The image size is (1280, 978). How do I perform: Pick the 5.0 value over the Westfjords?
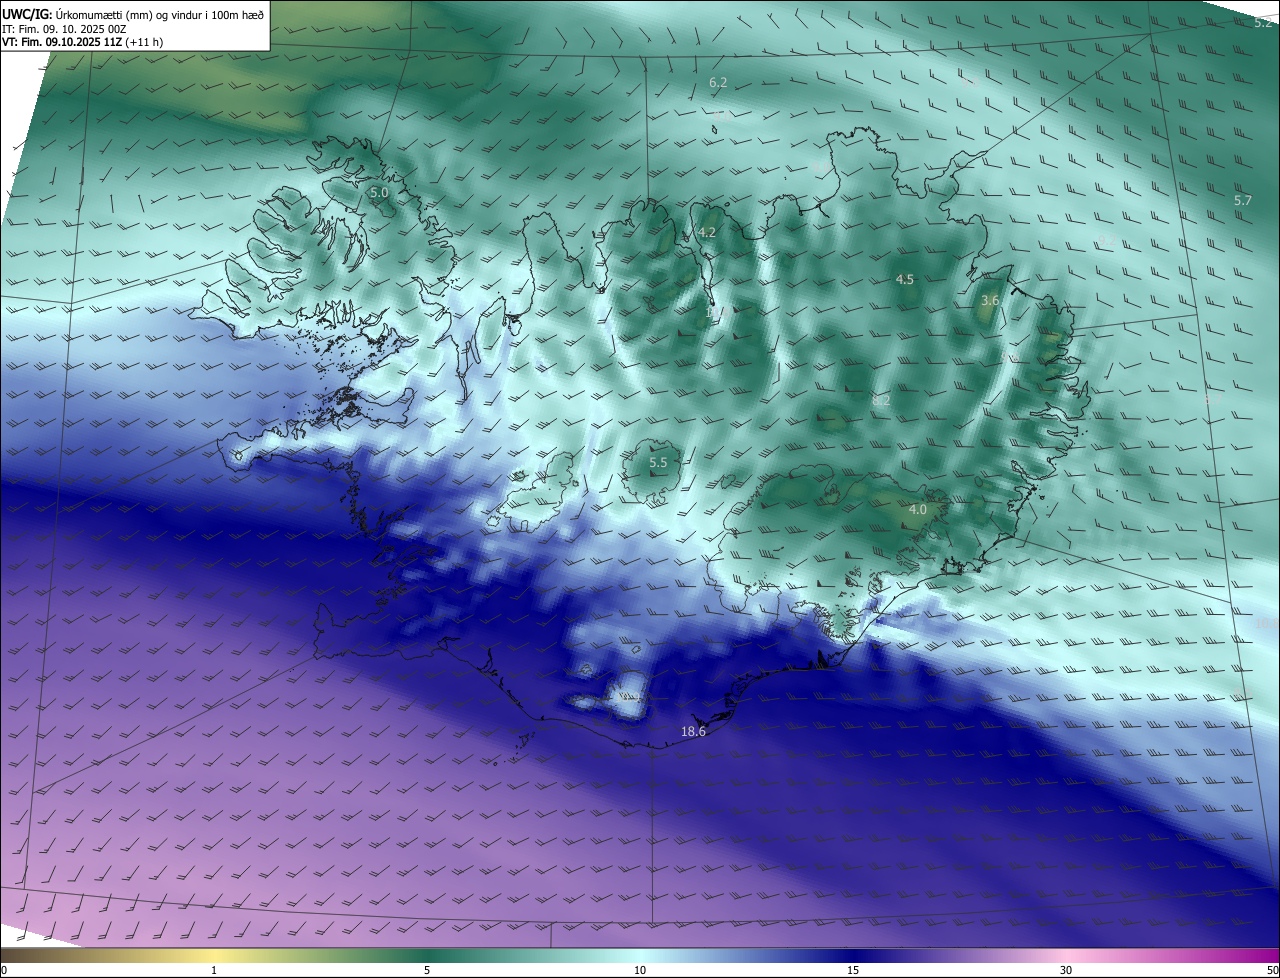pyautogui.click(x=378, y=192)
